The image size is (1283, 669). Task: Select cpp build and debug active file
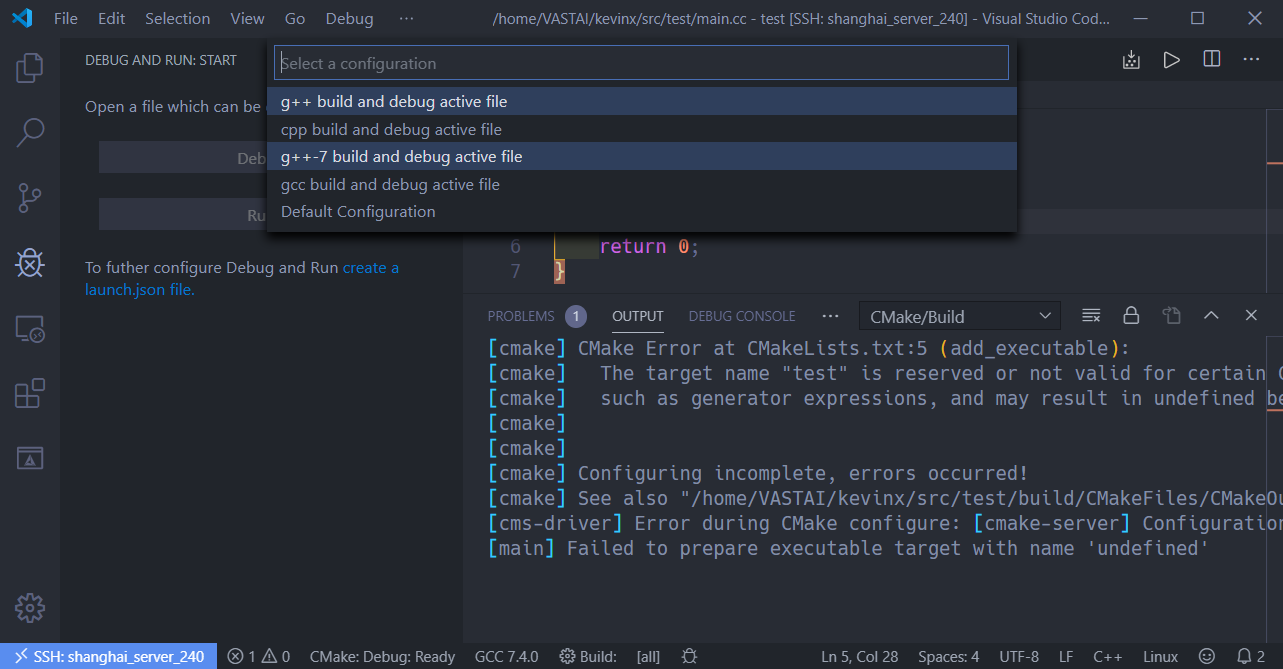(642, 129)
